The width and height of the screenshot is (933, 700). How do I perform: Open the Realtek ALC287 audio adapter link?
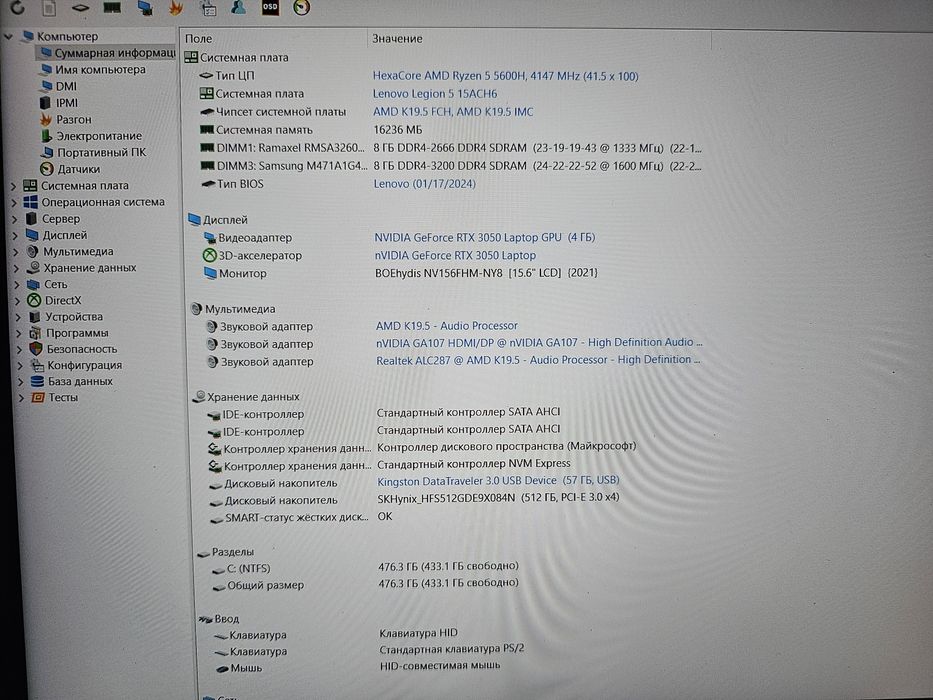538,360
